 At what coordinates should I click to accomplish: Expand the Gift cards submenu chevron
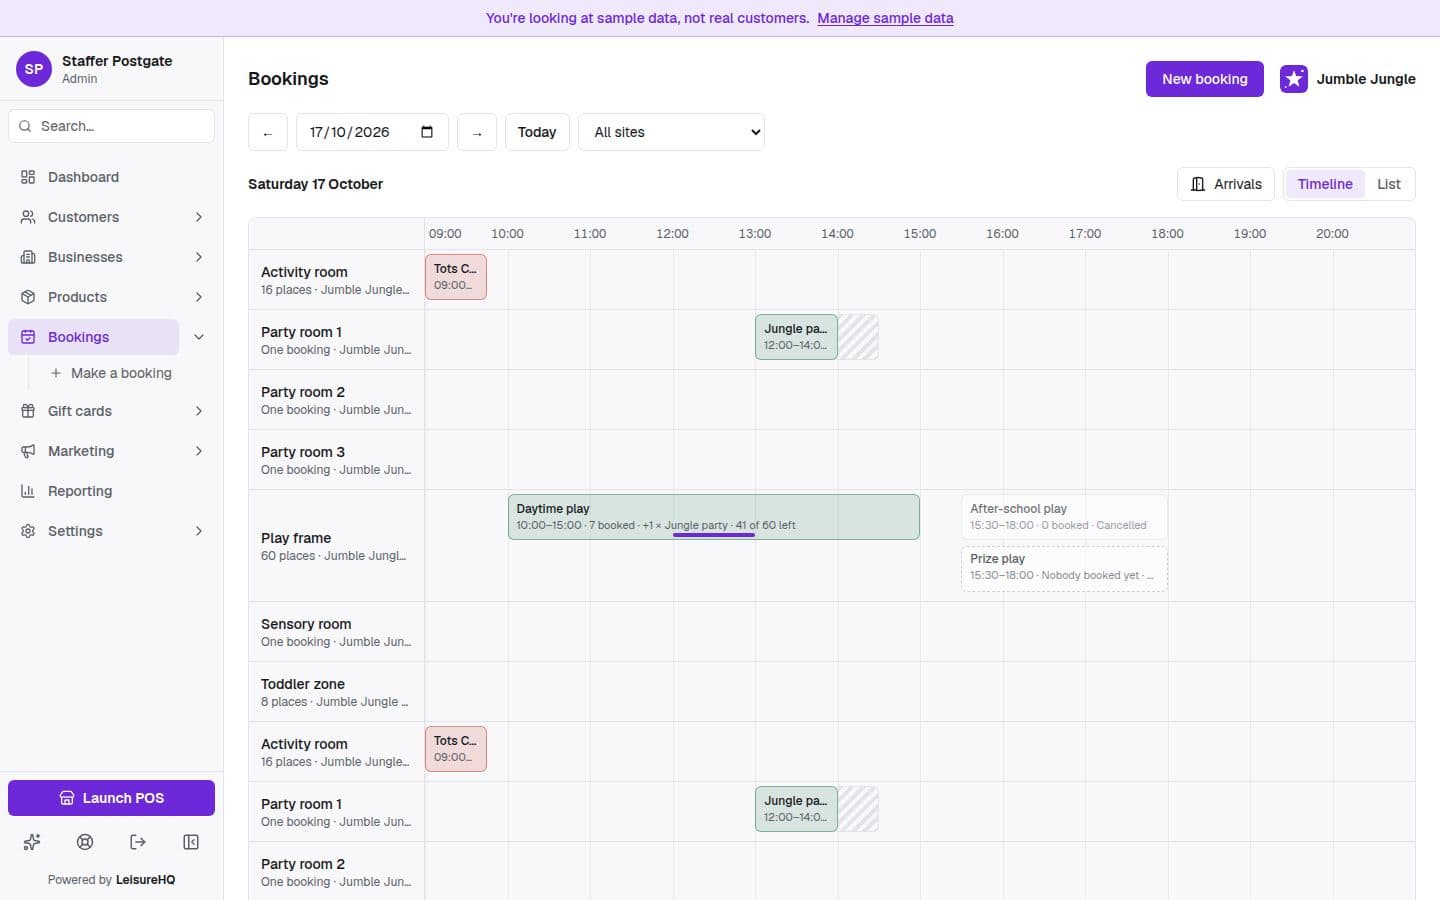pyautogui.click(x=199, y=411)
